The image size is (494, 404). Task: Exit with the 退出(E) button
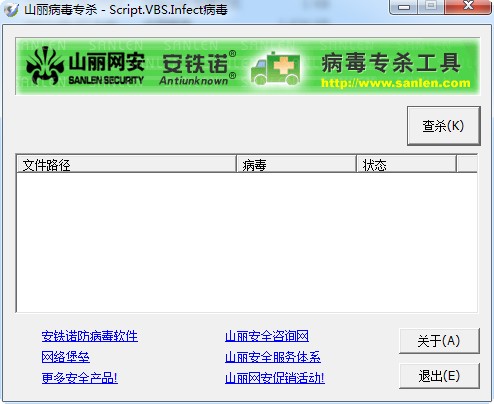click(439, 376)
